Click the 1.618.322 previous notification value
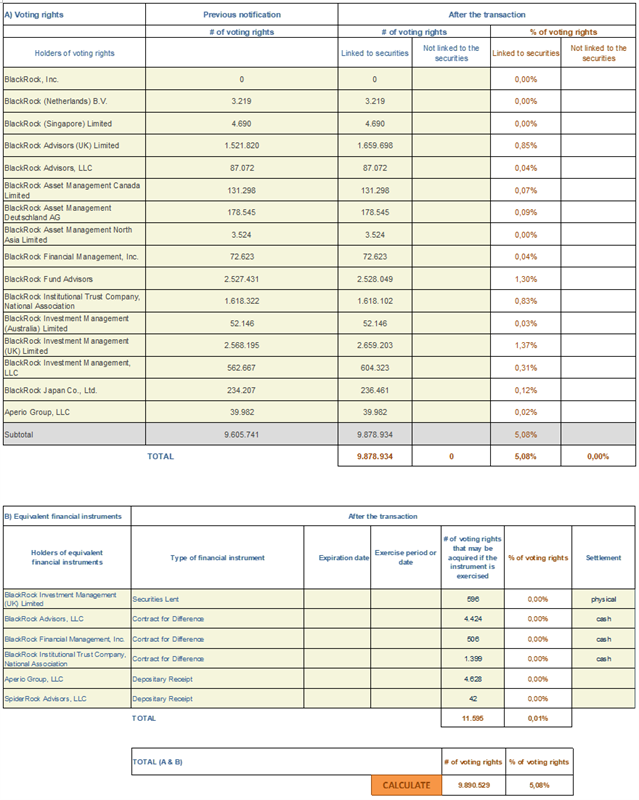The height and width of the screenshot is (800, 639). pyautogui.click(x=241, y=301)
